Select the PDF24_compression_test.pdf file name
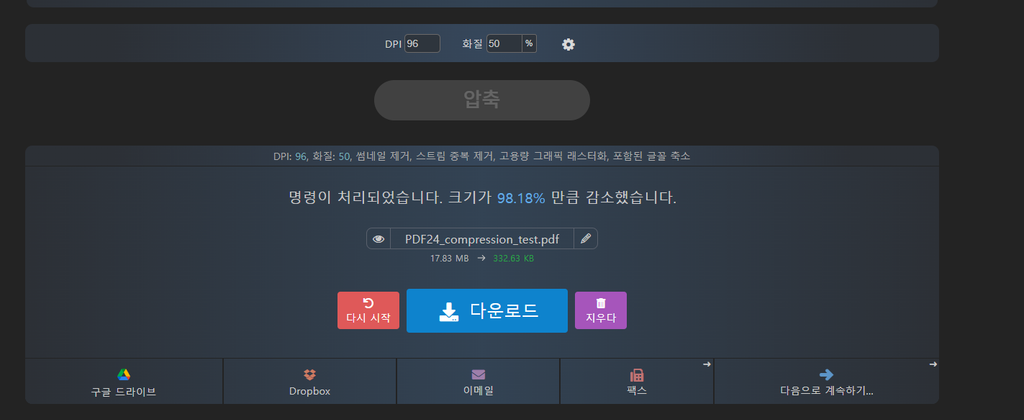This screenshot has width=1024, height=420. point(482,239)
